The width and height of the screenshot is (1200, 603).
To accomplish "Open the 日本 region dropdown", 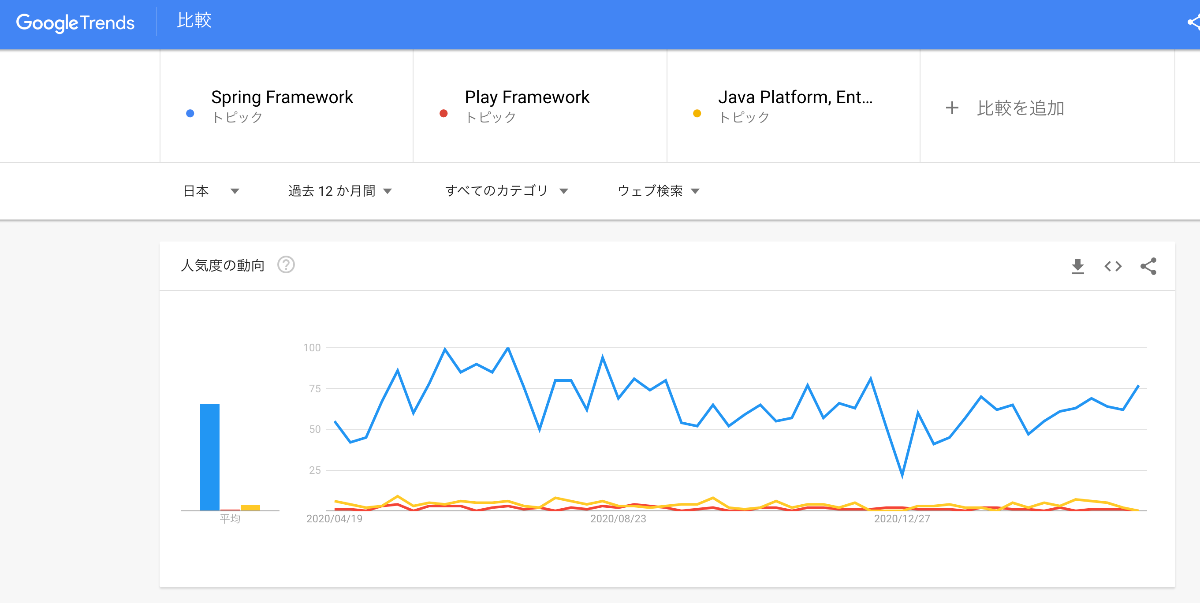I will [x=211, y=191].
